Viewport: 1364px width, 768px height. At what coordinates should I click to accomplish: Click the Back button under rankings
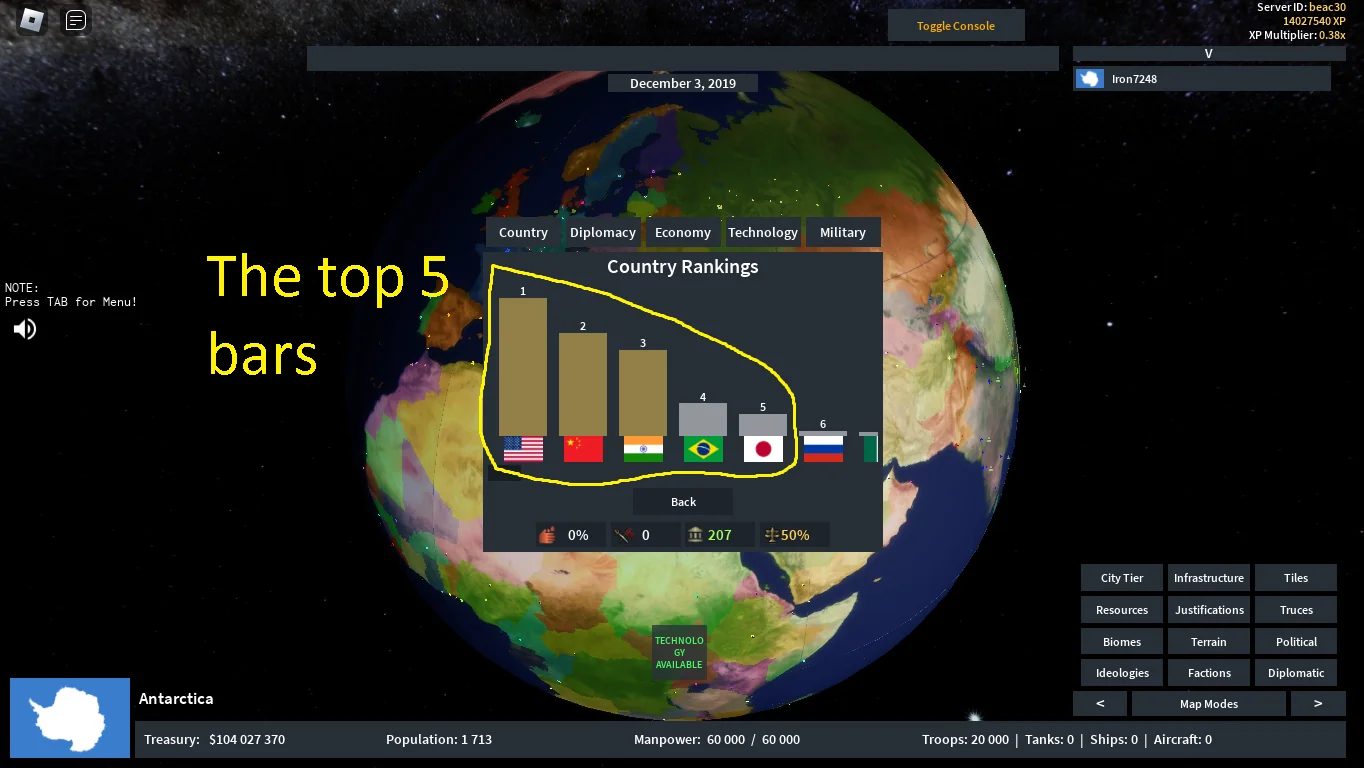tap(683, 502)
